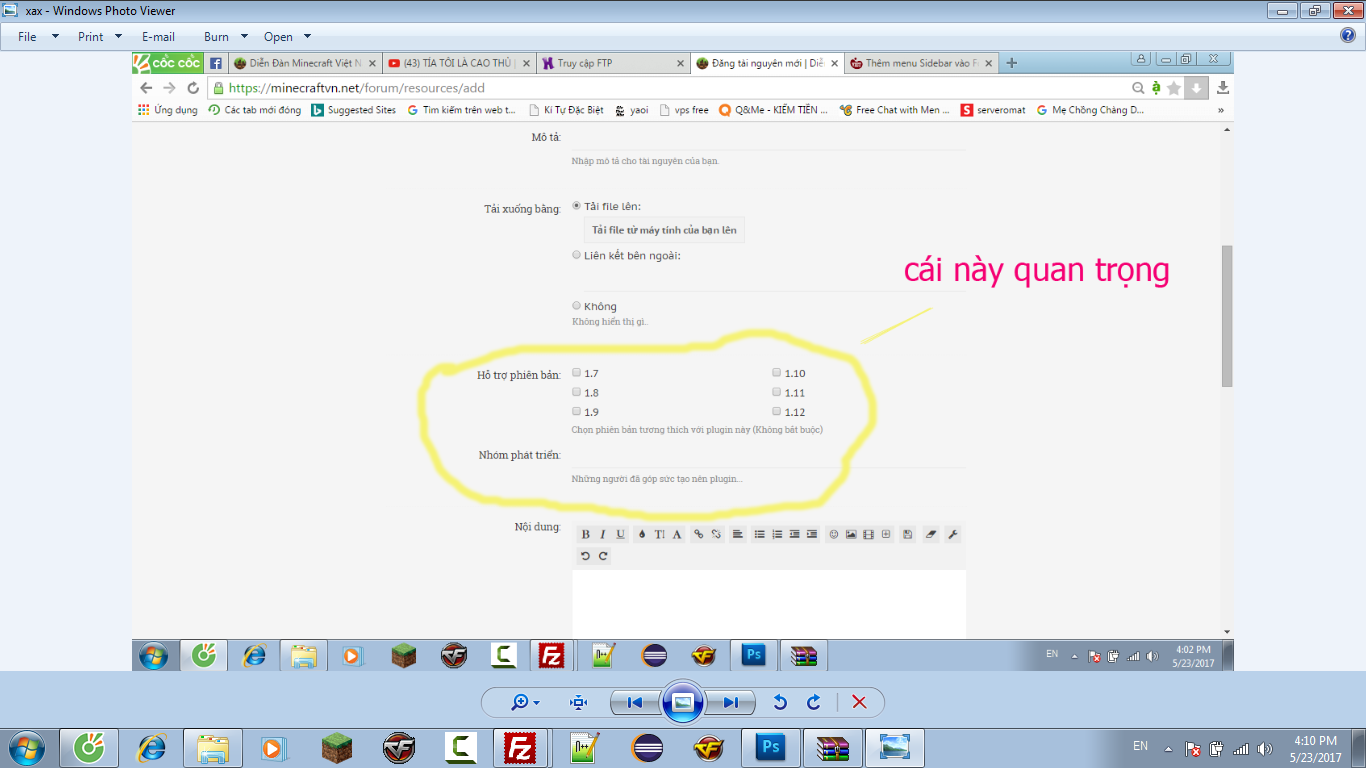Remove formatting with the eraser icon

point(931,534)
